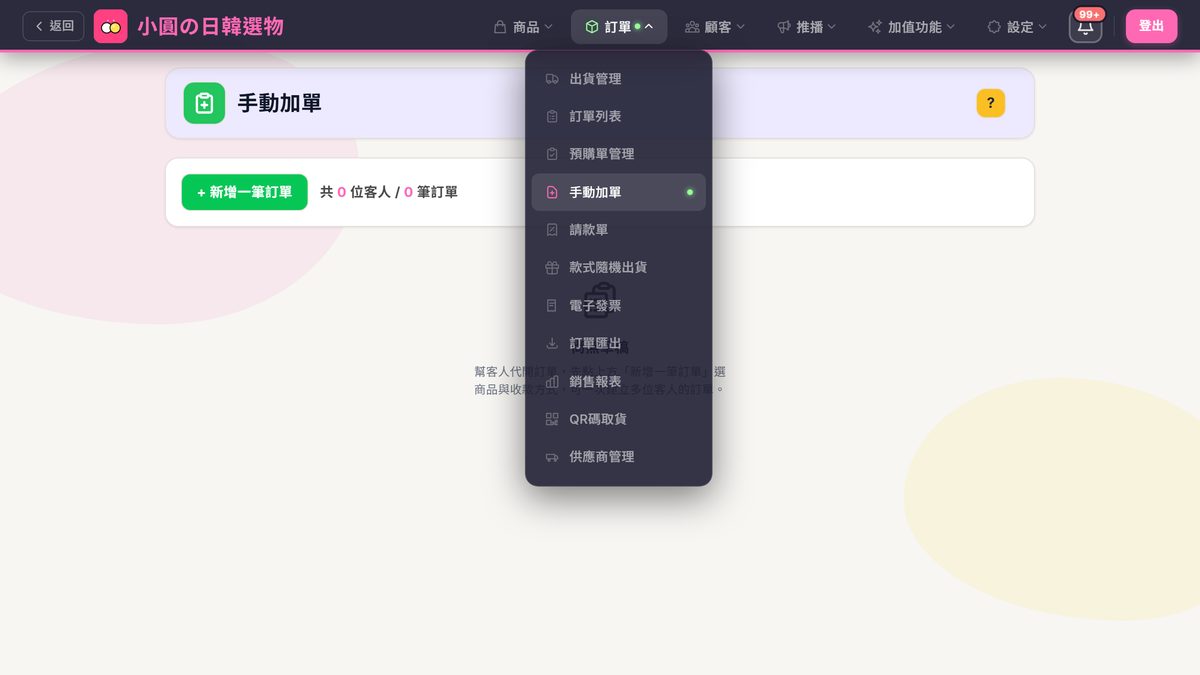The height and width of the screenshot is (675, 1200).
Task: Open 供應商管理 from the menu
Action: pyautogui.click(x=618, y=457)
